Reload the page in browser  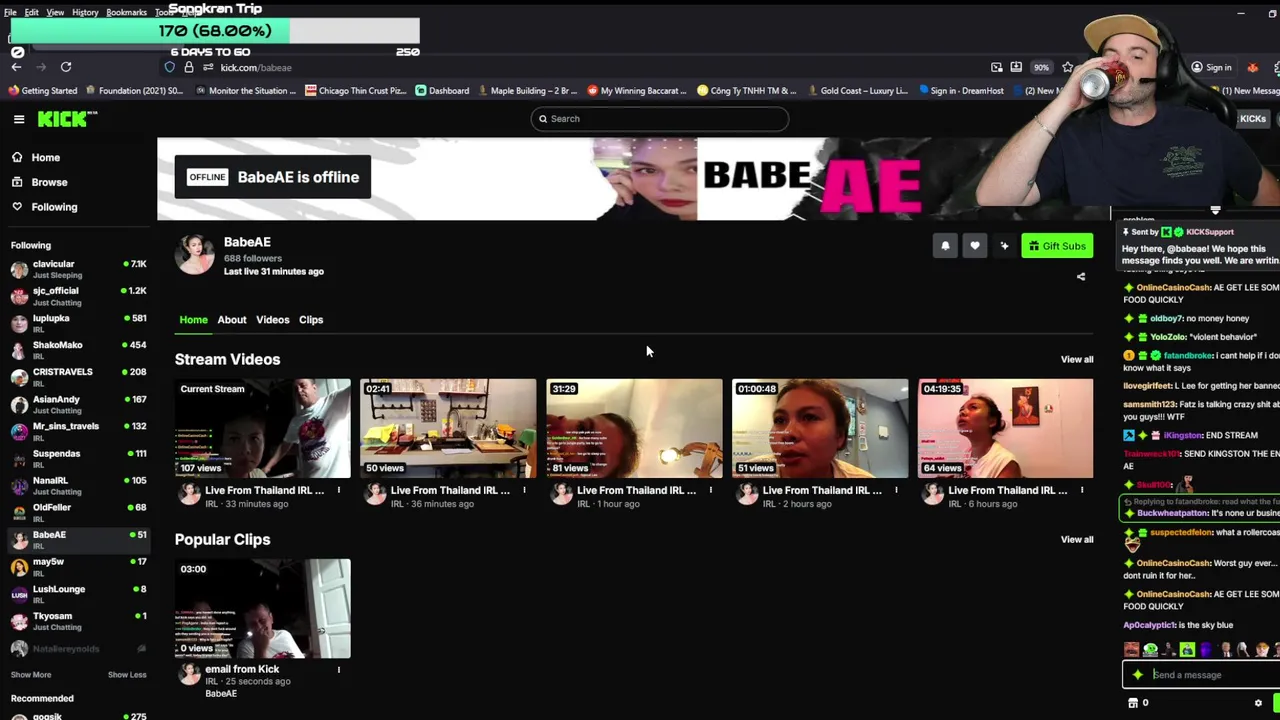66,67
